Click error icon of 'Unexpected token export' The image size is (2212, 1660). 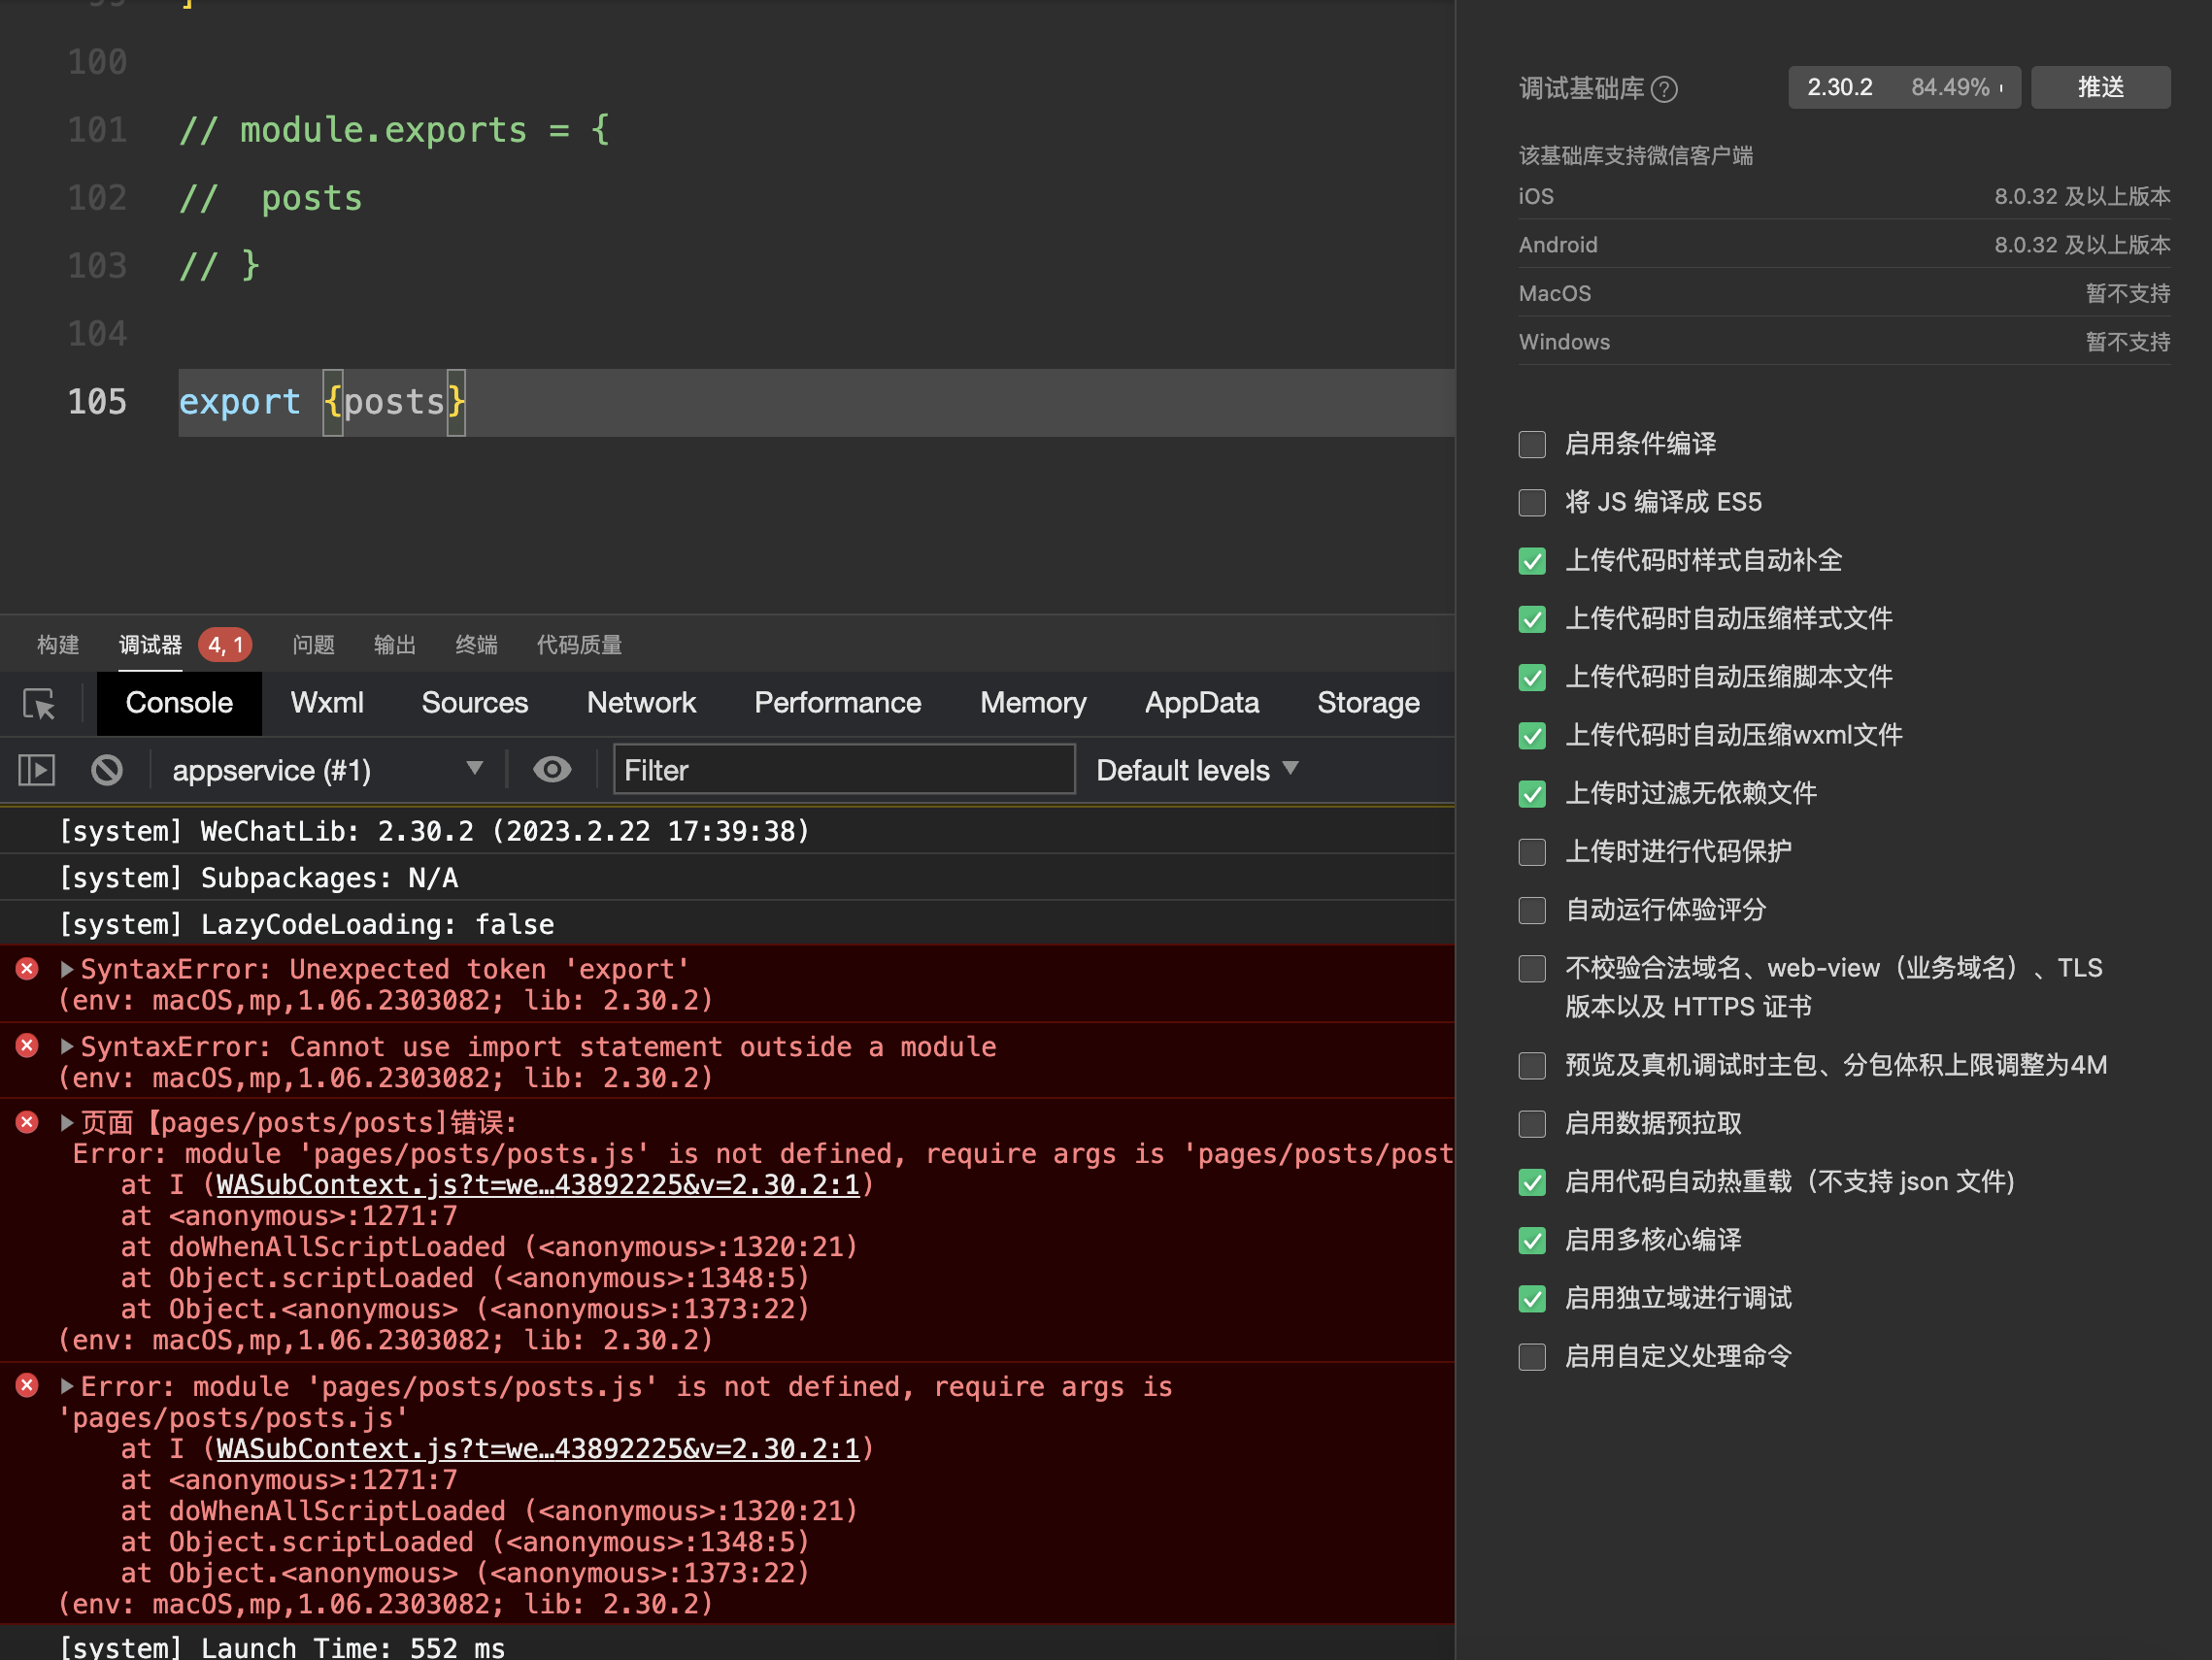pos(27,969)
